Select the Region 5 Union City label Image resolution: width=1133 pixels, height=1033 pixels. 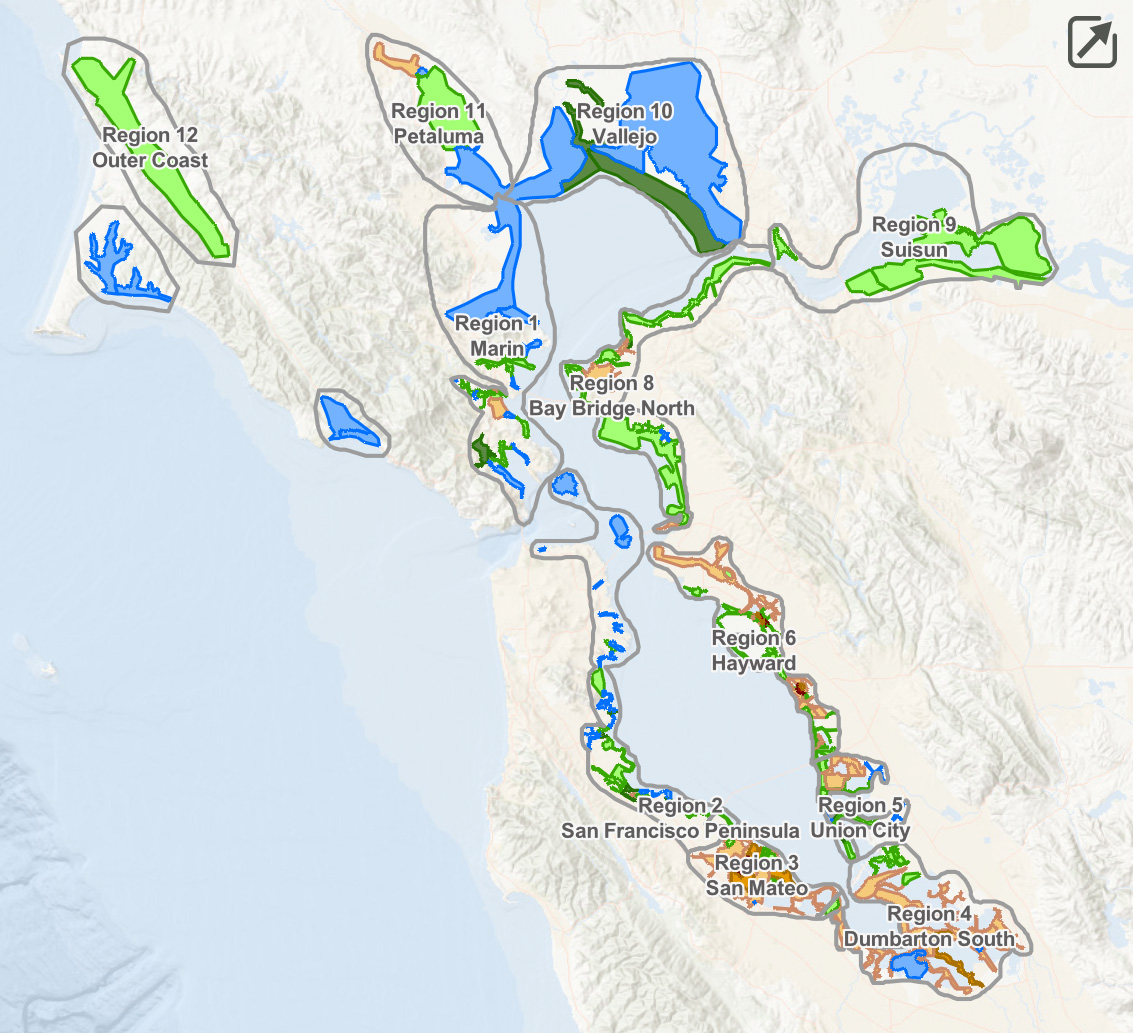[x=860, y=818]
